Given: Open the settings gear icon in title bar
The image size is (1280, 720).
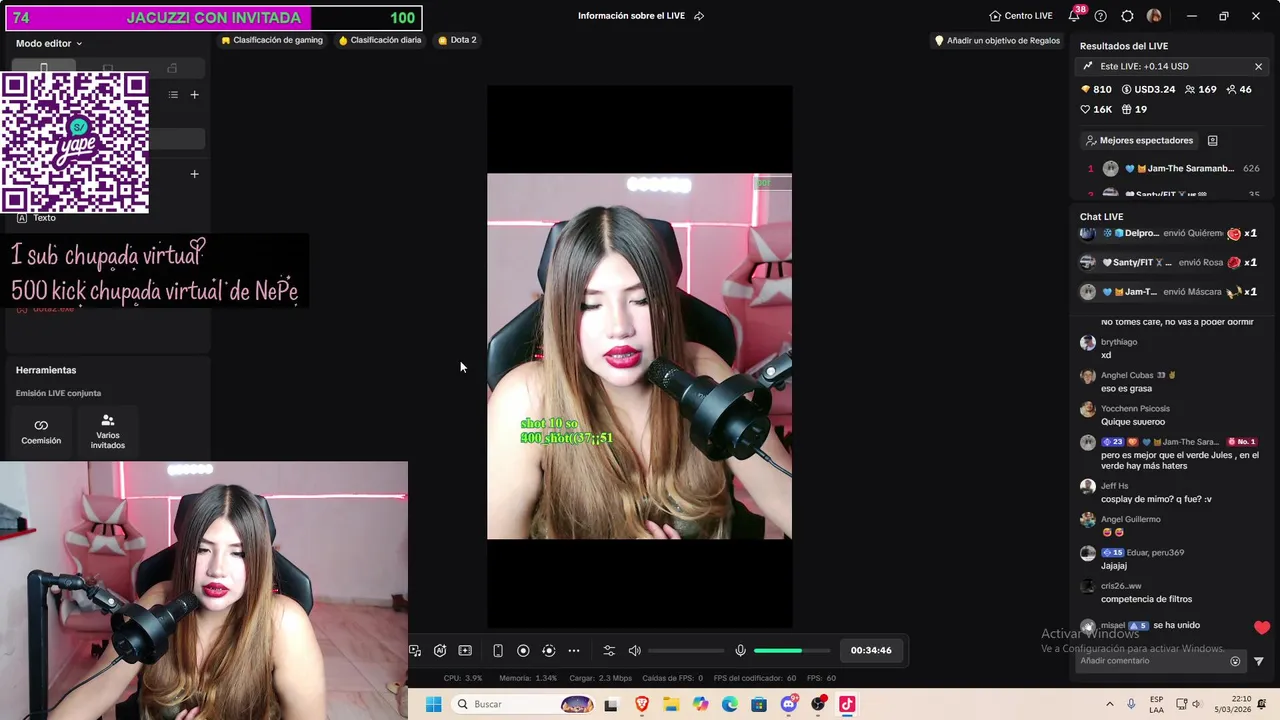Looking at the screenshot, I should click(1127, 16).
